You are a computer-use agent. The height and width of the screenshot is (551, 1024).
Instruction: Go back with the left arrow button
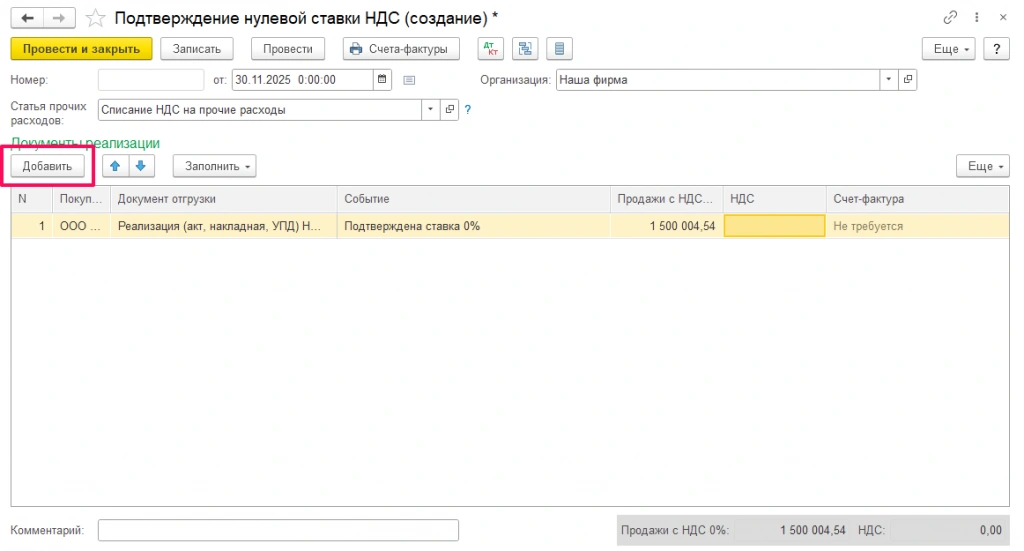[27, 18]
